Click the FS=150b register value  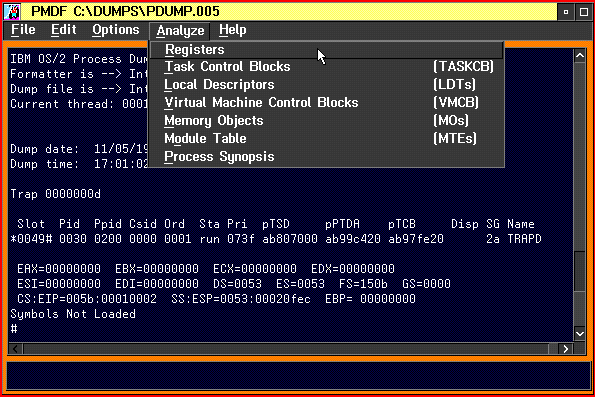[x=363, y=284]
